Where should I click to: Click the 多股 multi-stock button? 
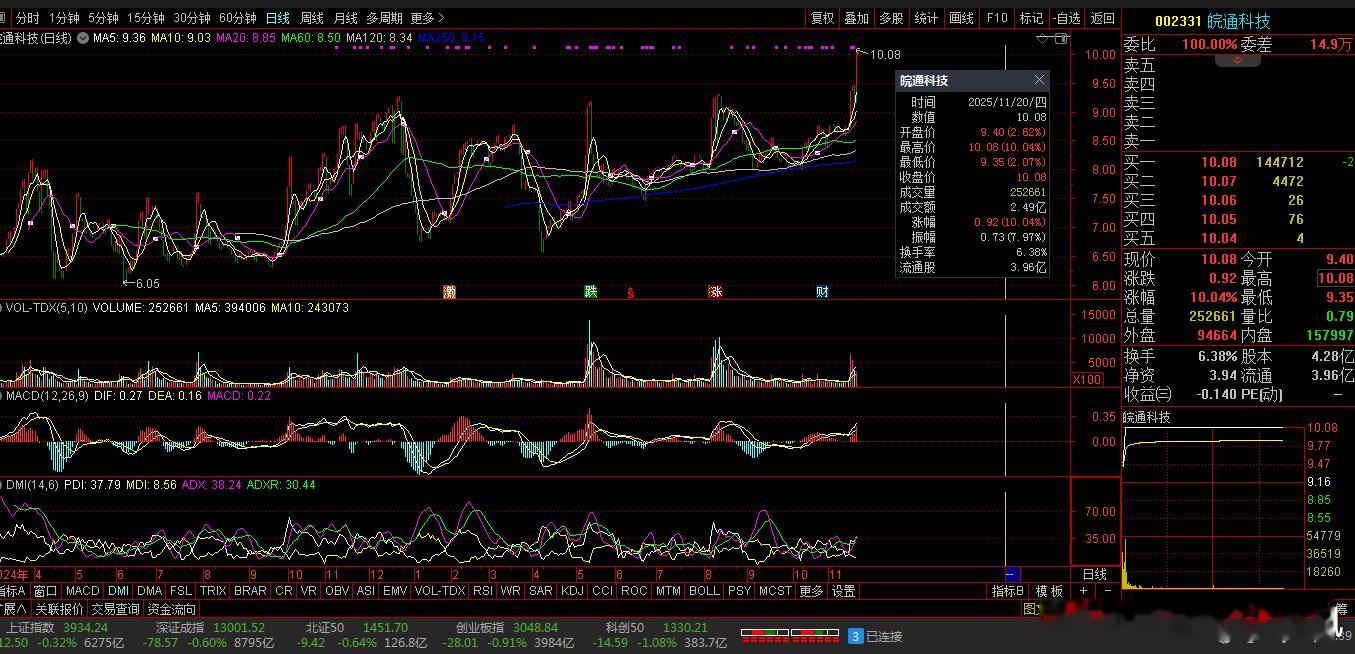891,18
